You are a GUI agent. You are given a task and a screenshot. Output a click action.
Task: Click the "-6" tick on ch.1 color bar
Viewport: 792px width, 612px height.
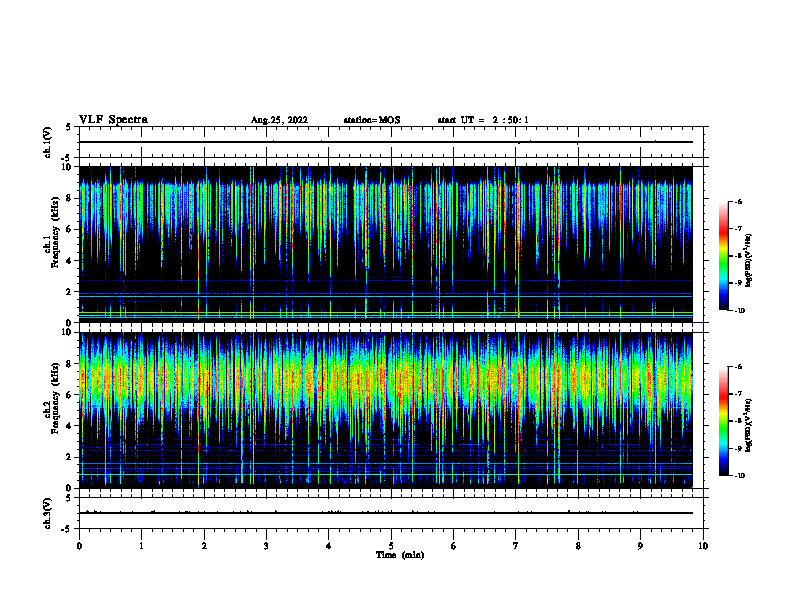(x=739, y=201)
